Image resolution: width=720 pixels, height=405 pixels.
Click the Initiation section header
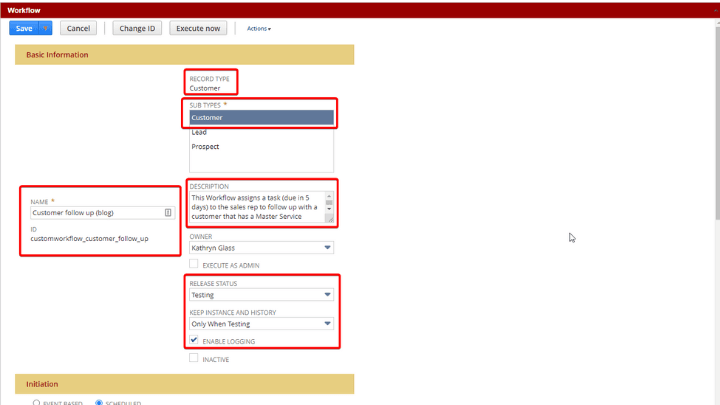(185, 384)
